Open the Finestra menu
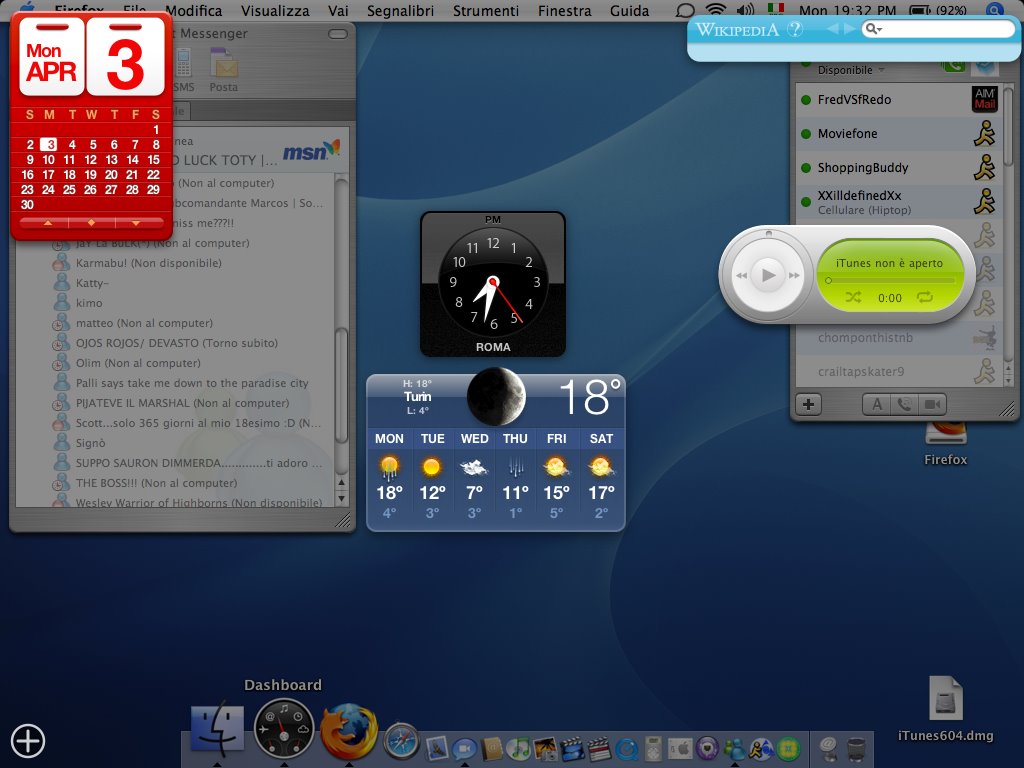This screenshot has height=768, width=1024. pos(564,10)
